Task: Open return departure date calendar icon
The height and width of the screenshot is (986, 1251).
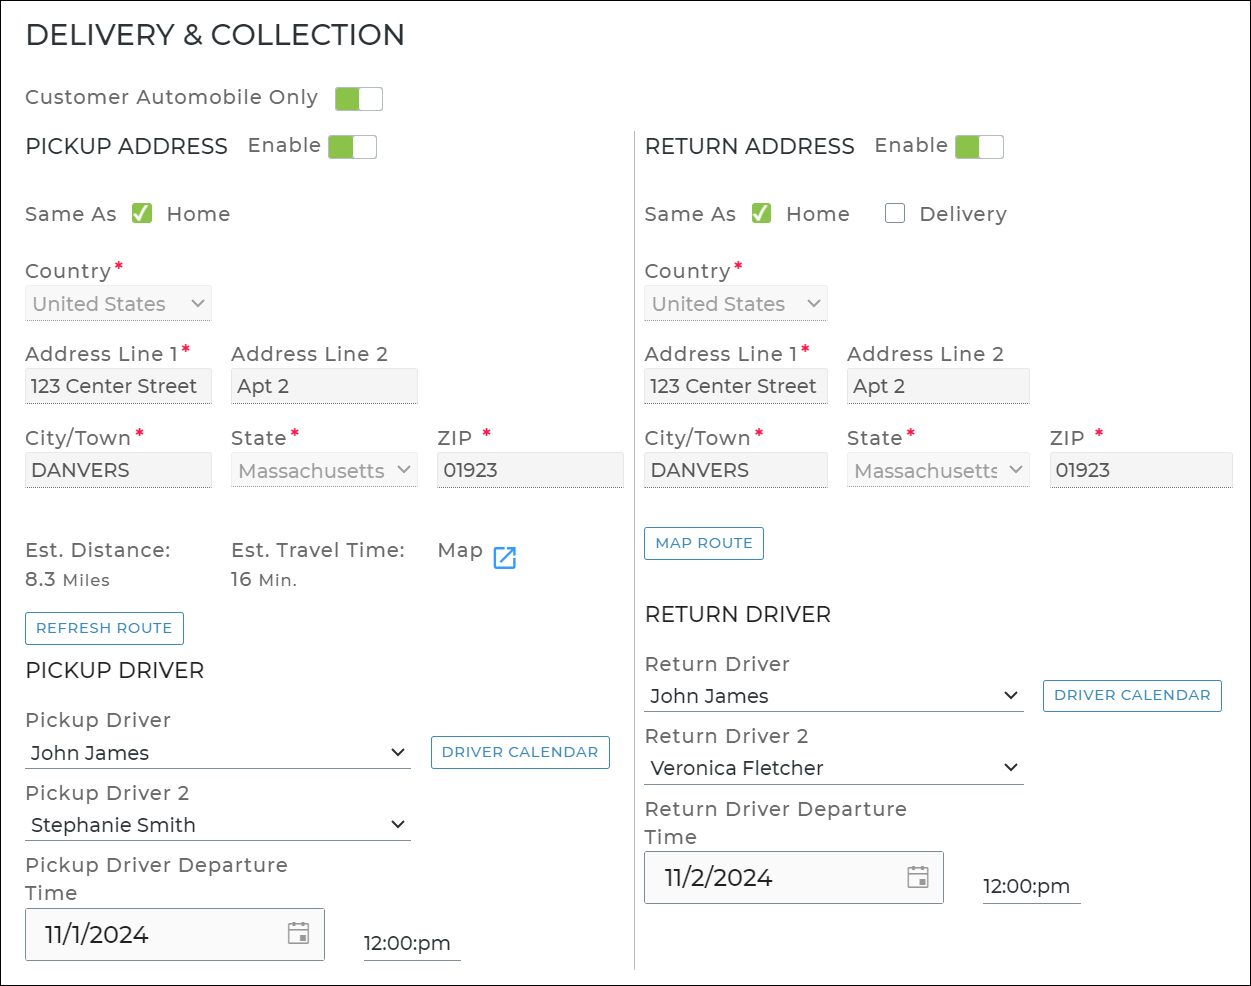Action: point(917,877)
